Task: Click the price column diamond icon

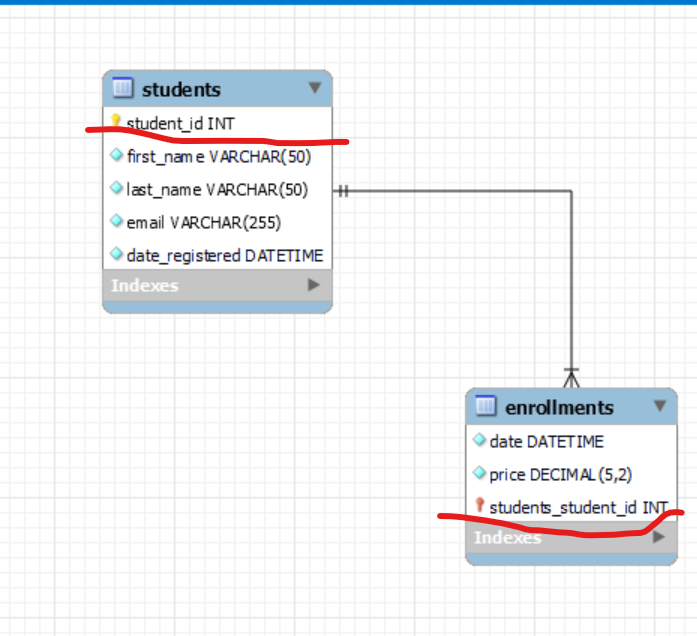Action: [x=479, y=473]
